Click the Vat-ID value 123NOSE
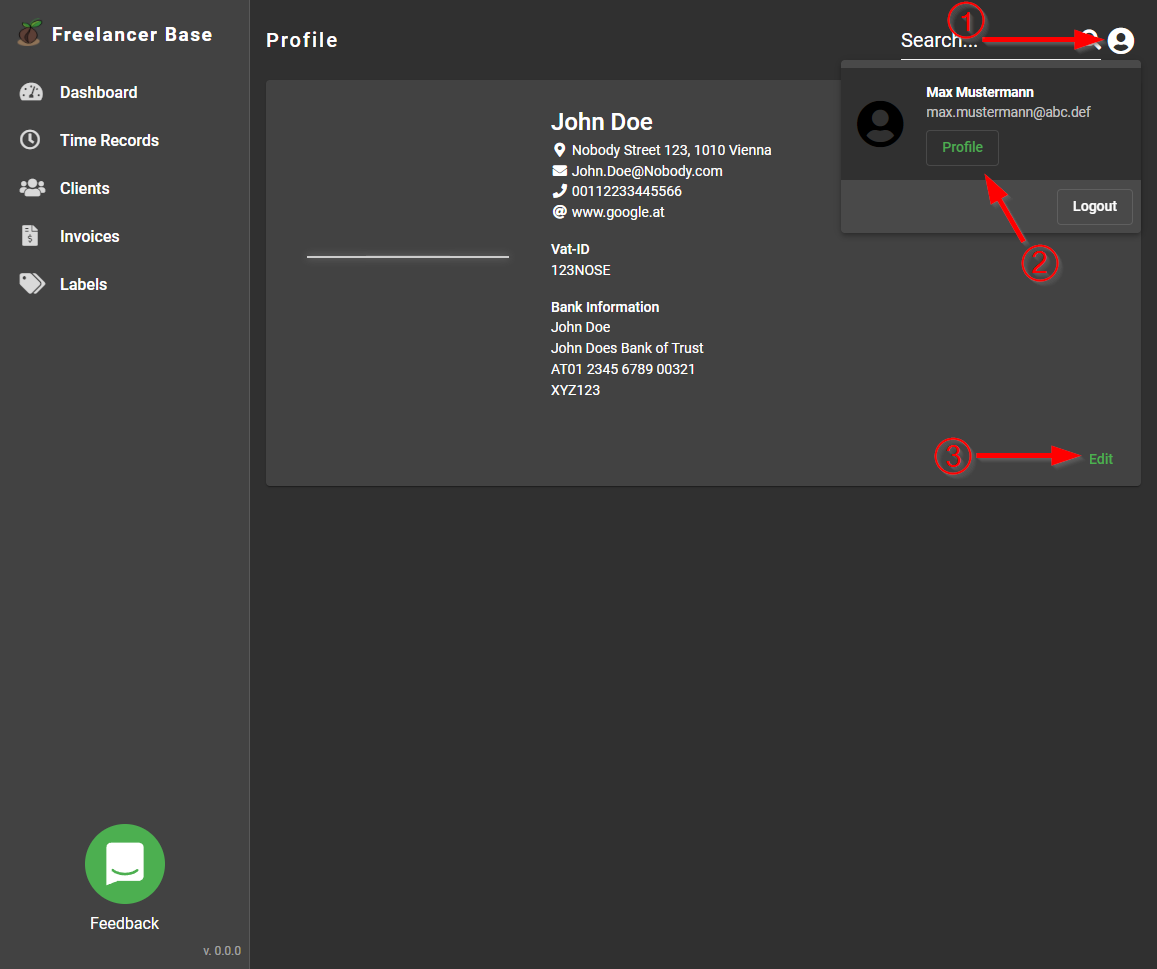Image resolution: width=1157 pixels, height=969 pixels. (x=581, y=270)
